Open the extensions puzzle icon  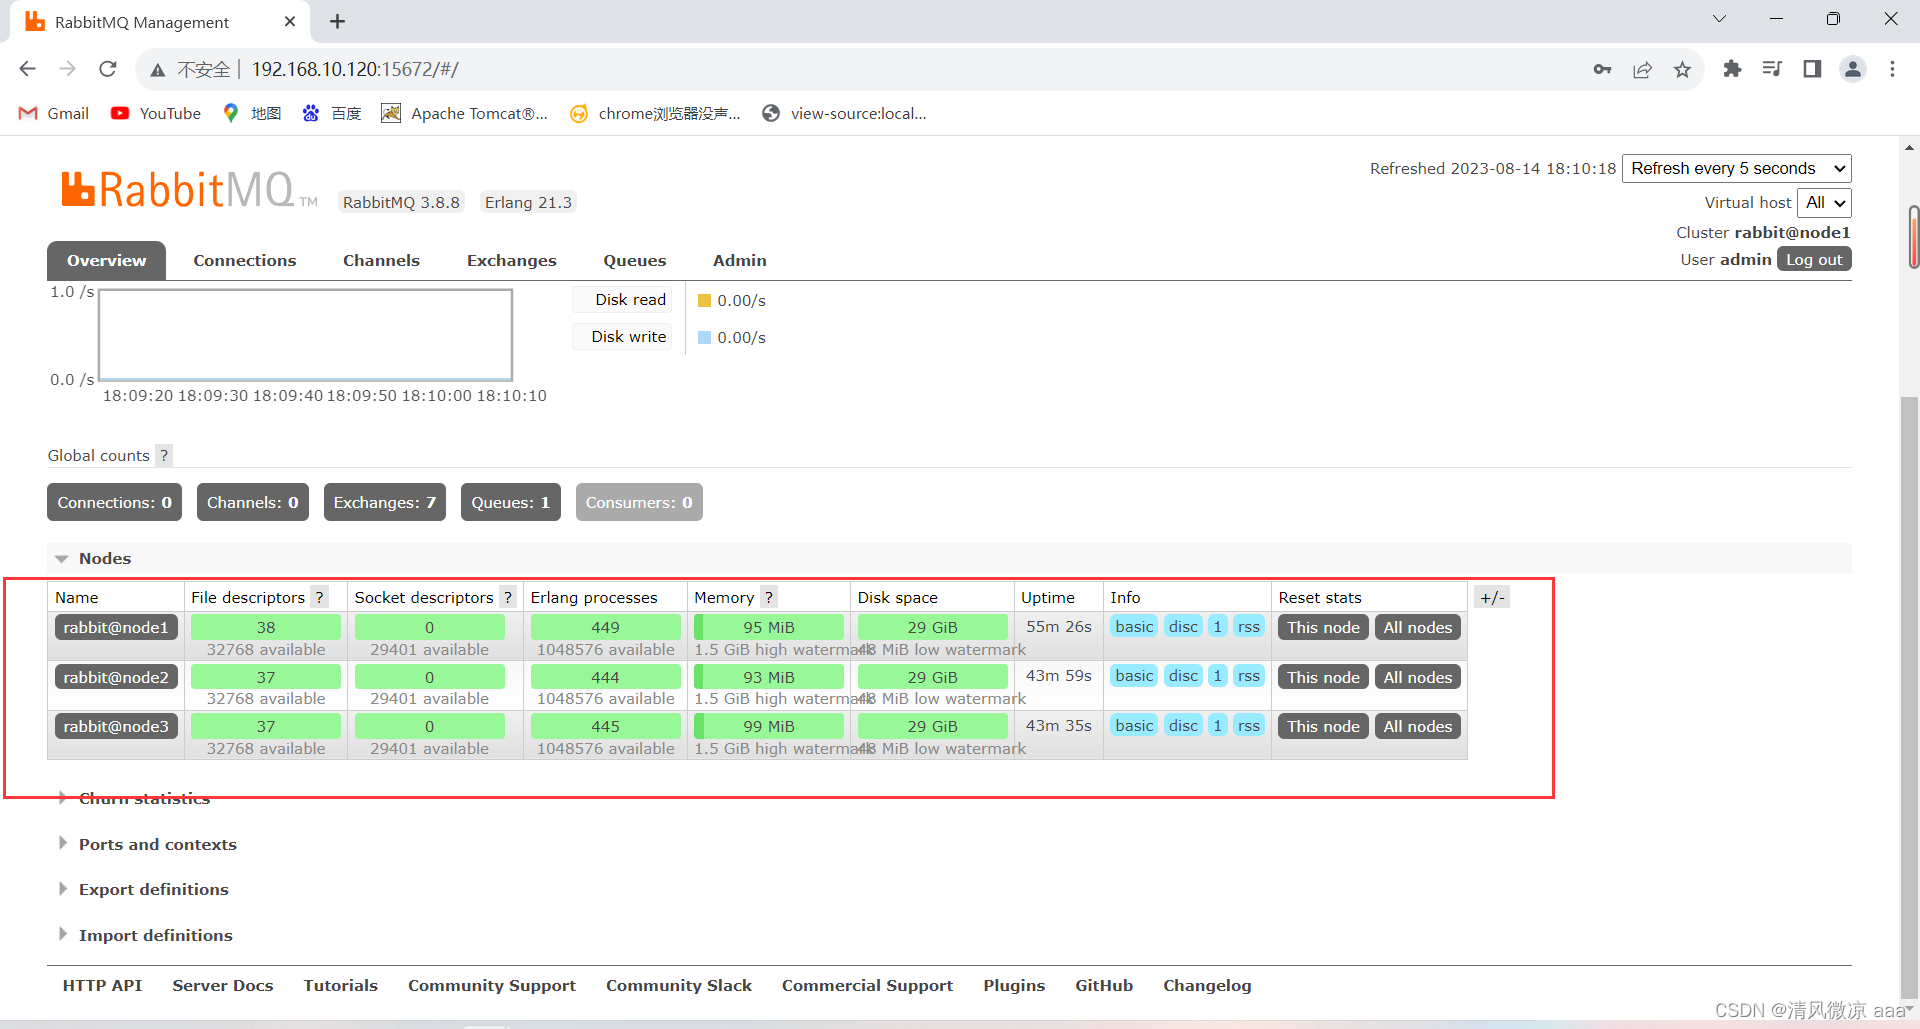click(x=1732, y=69)
